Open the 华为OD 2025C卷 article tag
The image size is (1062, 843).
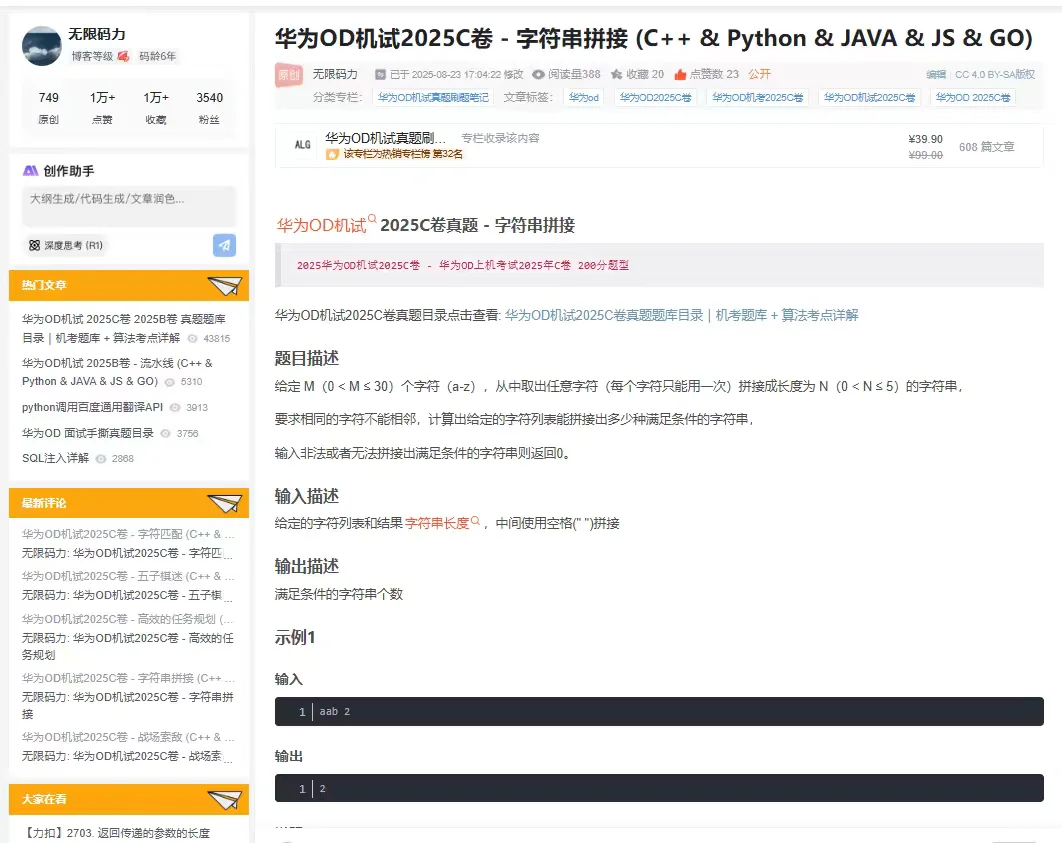point(973,98)
